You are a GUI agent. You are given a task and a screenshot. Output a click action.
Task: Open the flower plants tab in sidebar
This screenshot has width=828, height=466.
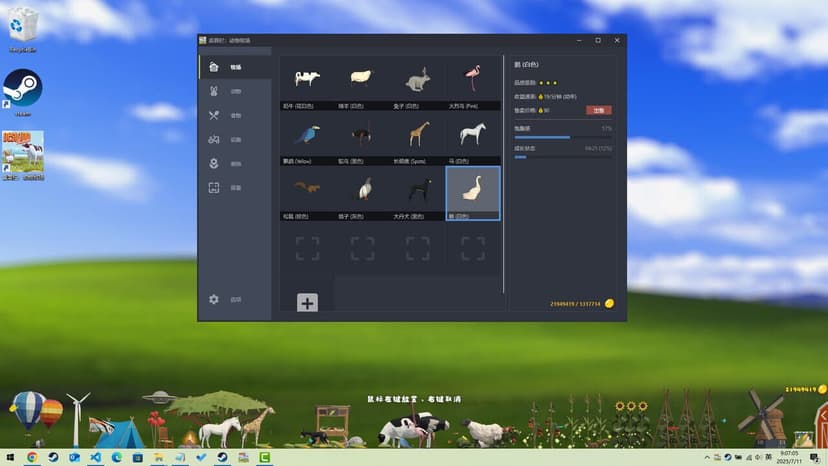(x=236, y=164)
